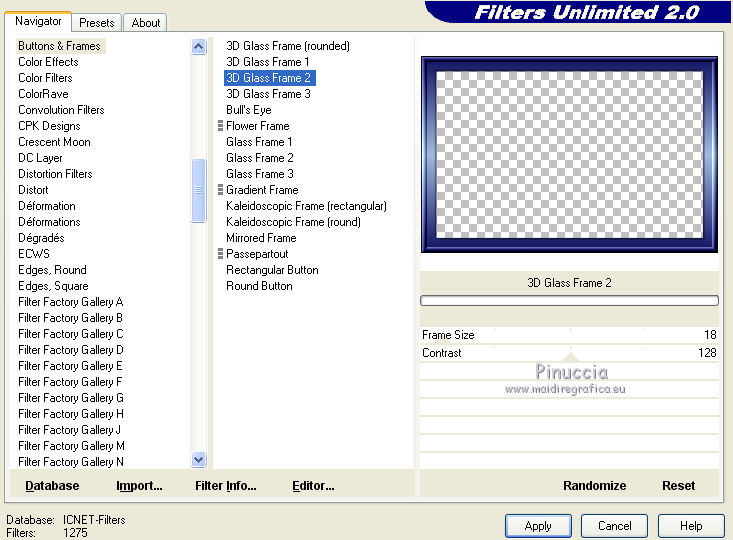Choose Edges, Round category
The width and height of the screenshot is (733, 540).
click(52, 269)
